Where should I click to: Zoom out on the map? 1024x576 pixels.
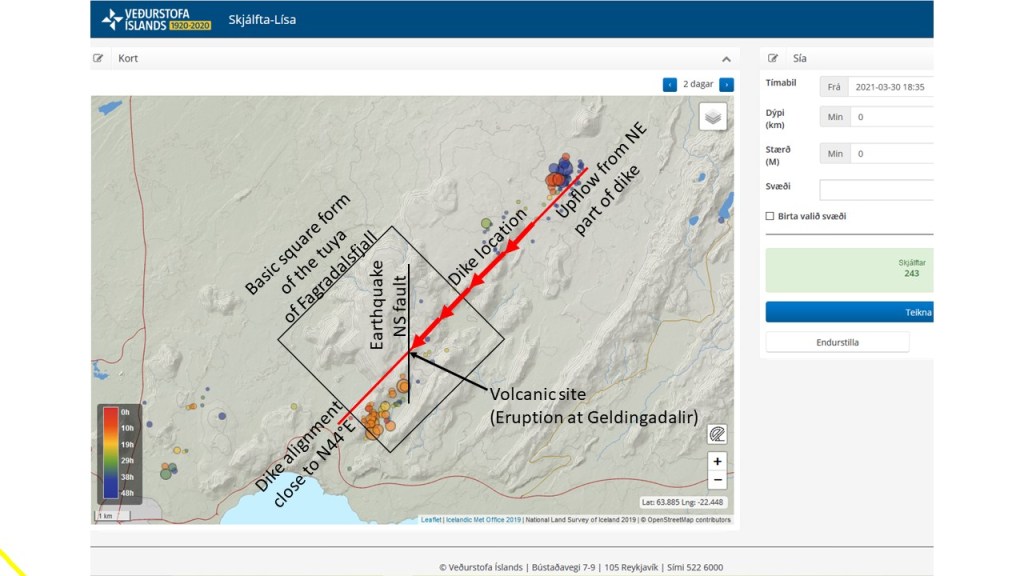click(x=716, y=480)
